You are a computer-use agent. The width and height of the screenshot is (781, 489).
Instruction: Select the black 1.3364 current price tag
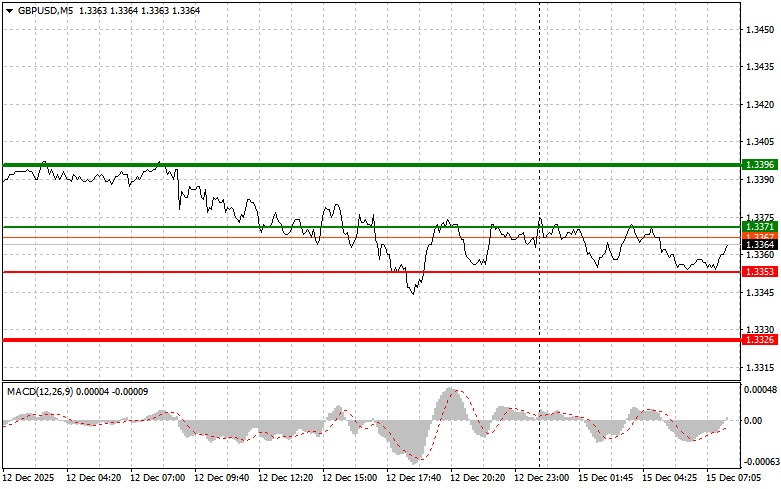(759, 244)
